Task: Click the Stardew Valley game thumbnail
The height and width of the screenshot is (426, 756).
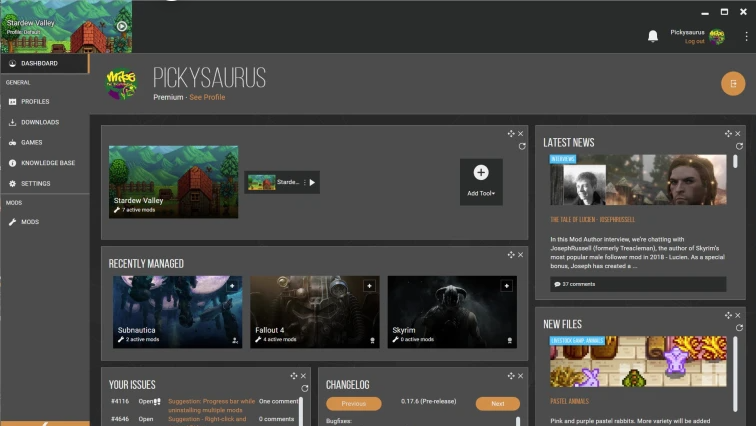Action: point(173,182)
